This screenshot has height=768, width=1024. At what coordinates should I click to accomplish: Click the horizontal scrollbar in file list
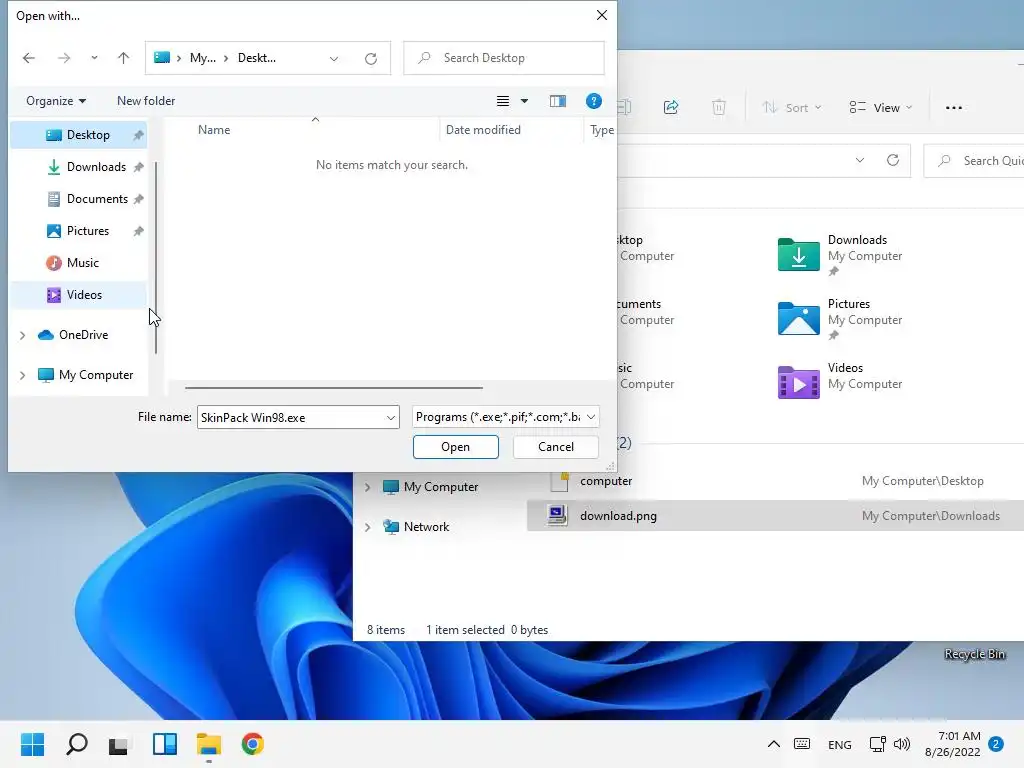334,388
